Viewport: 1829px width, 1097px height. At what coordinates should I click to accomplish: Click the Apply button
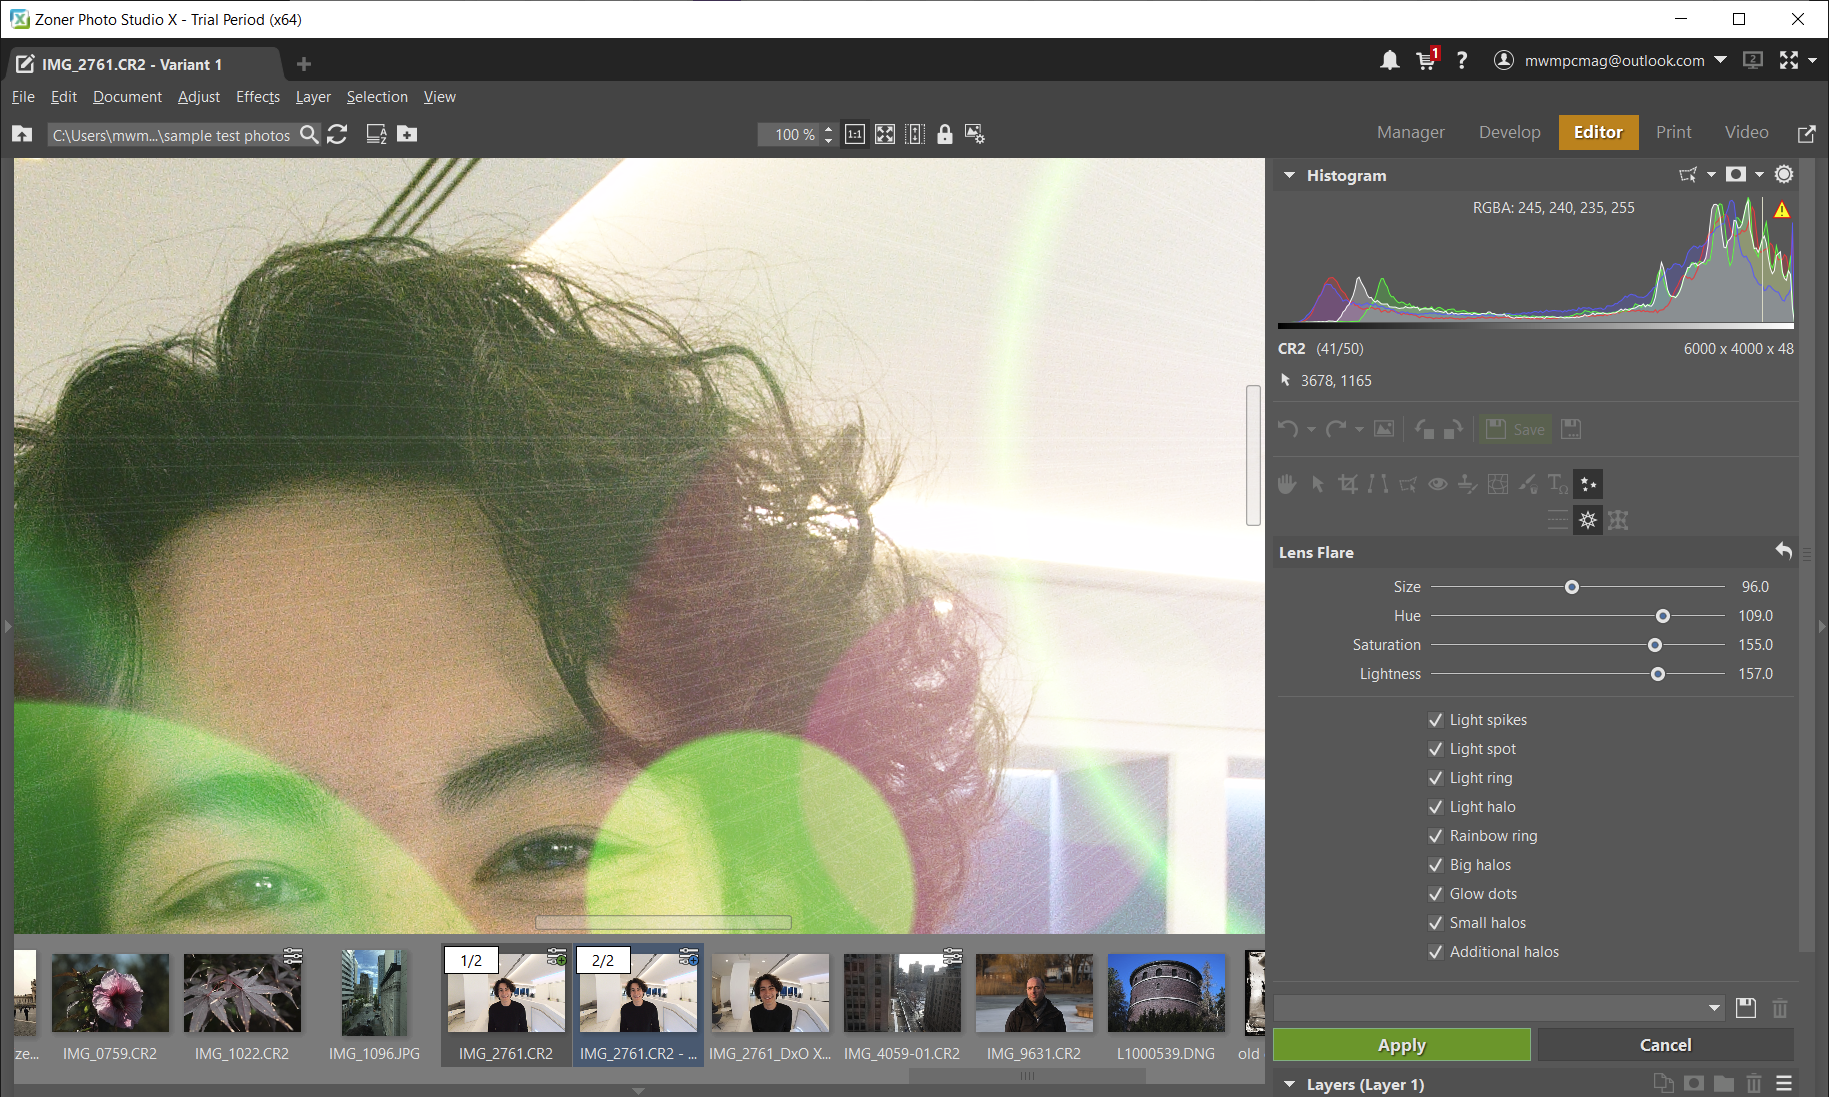[1400, 1044]
